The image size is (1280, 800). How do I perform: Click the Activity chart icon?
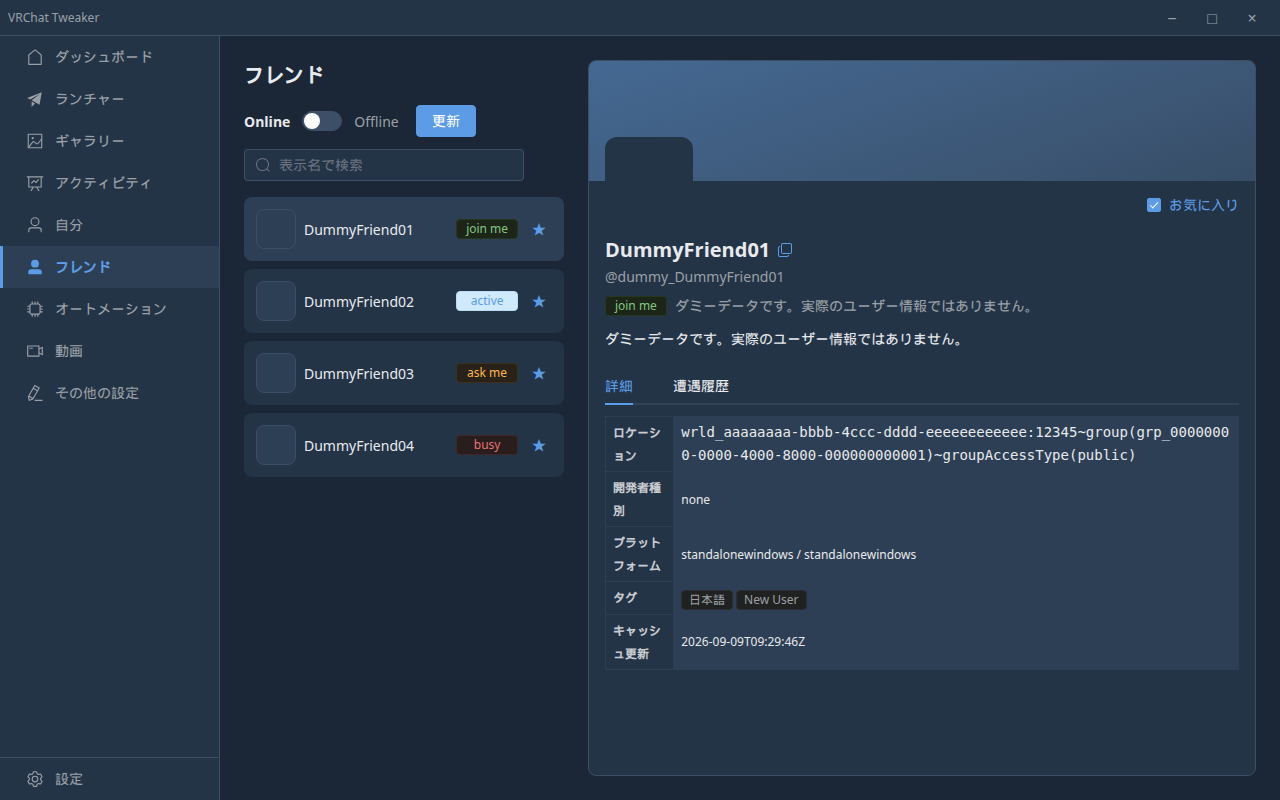tap(35, 183)
